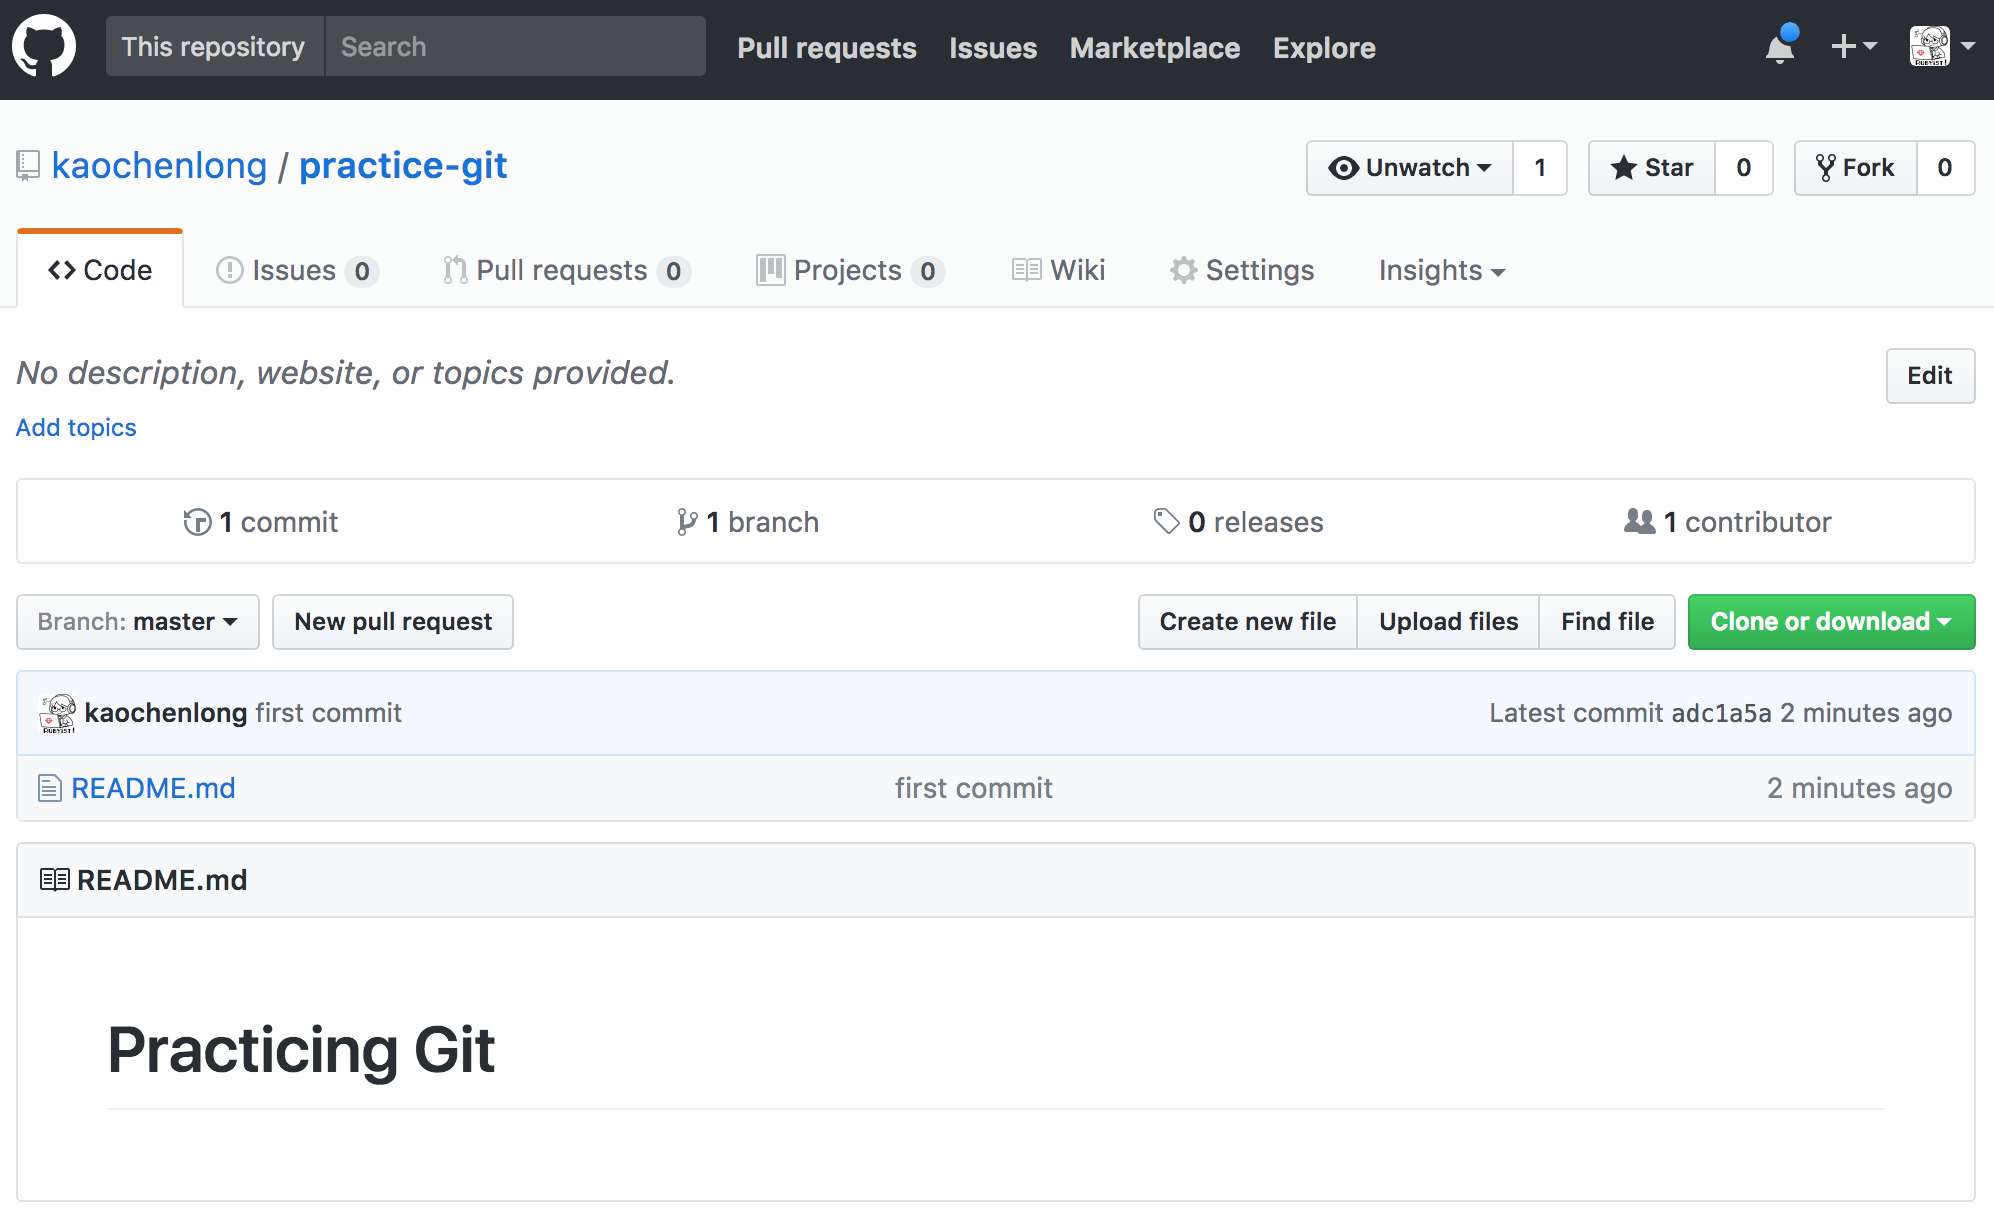
Task: Click the commit history clock icon
Action: click(x=198, y=521)
